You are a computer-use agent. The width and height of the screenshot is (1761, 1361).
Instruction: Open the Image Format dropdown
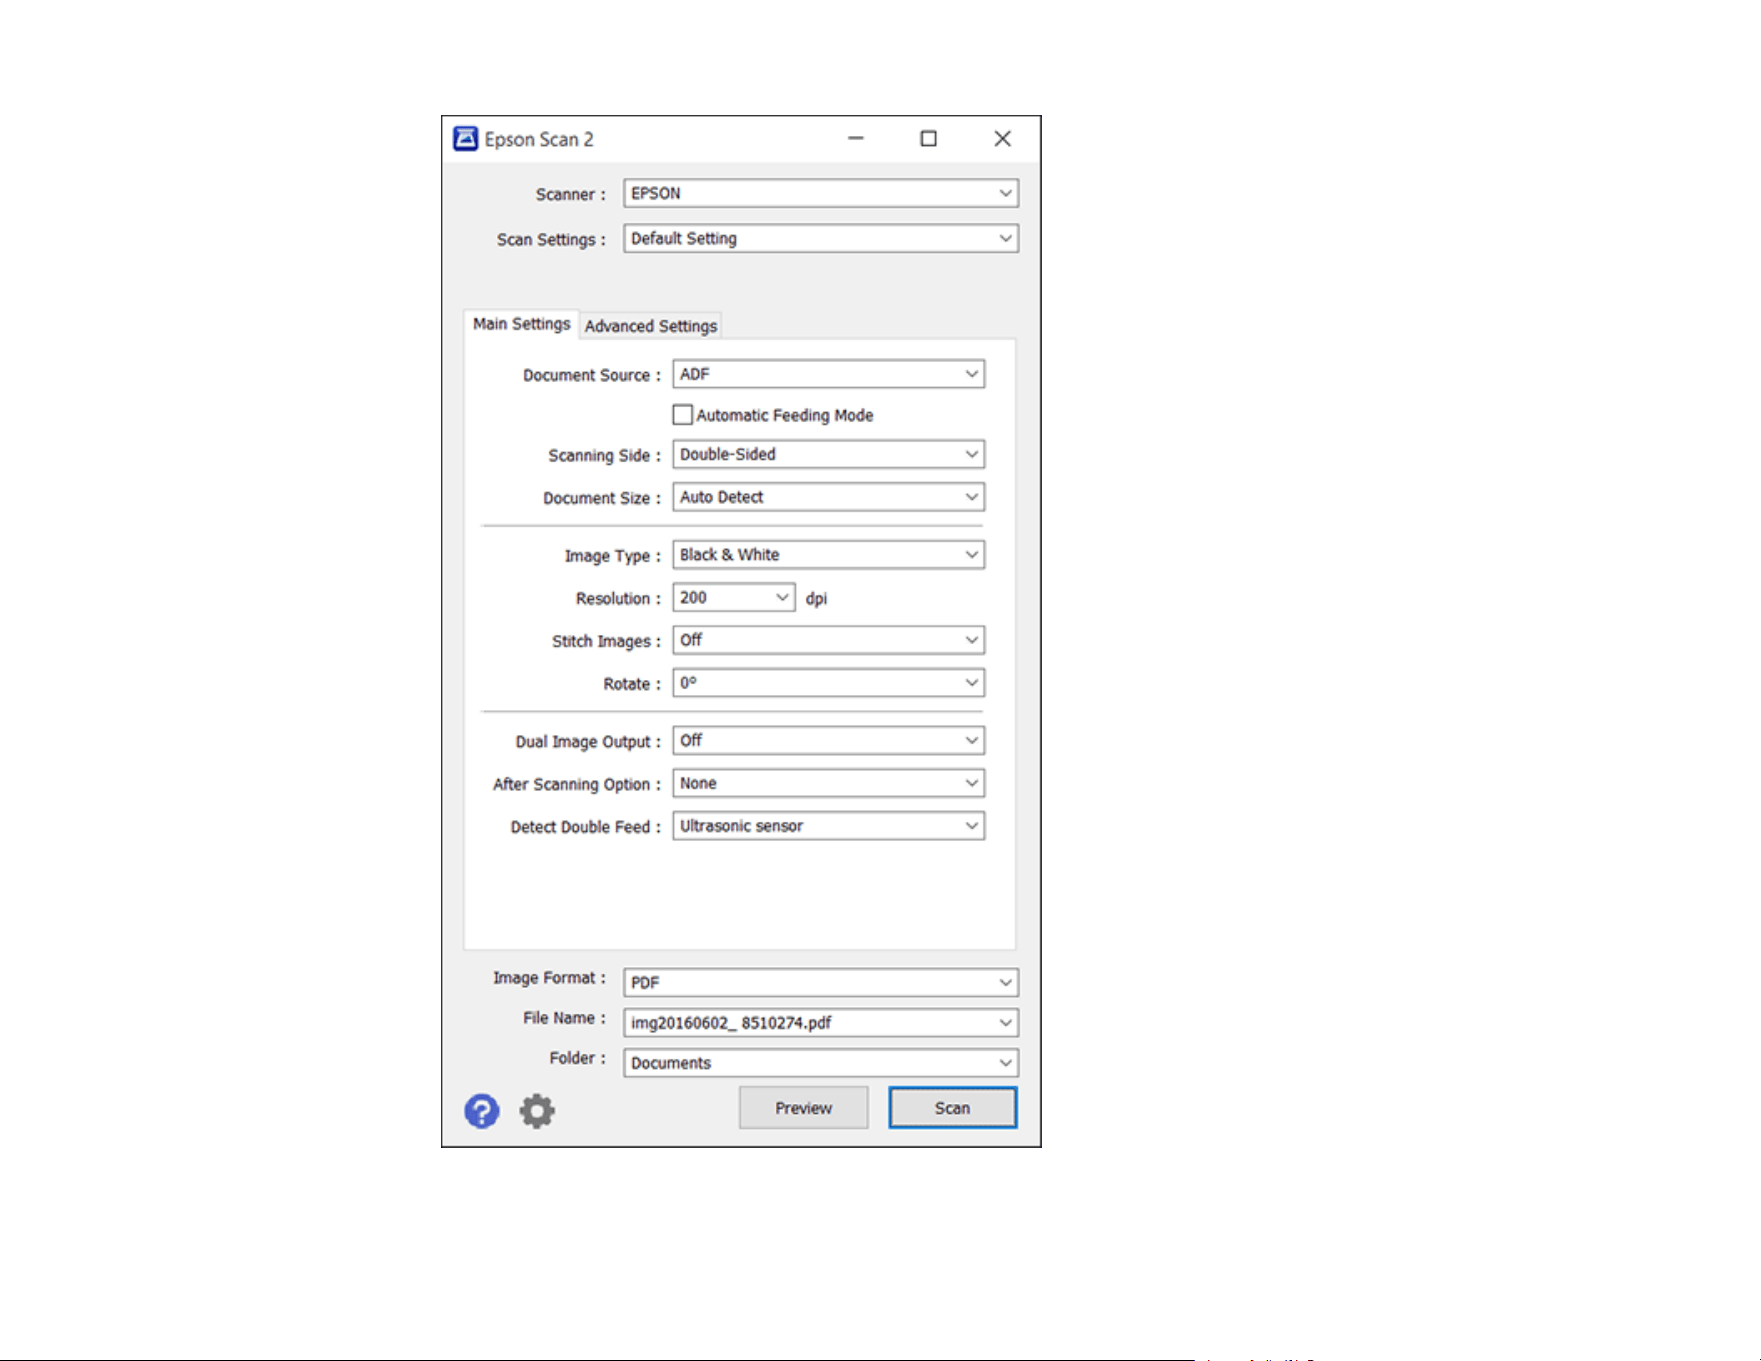(x=821, y=982)
